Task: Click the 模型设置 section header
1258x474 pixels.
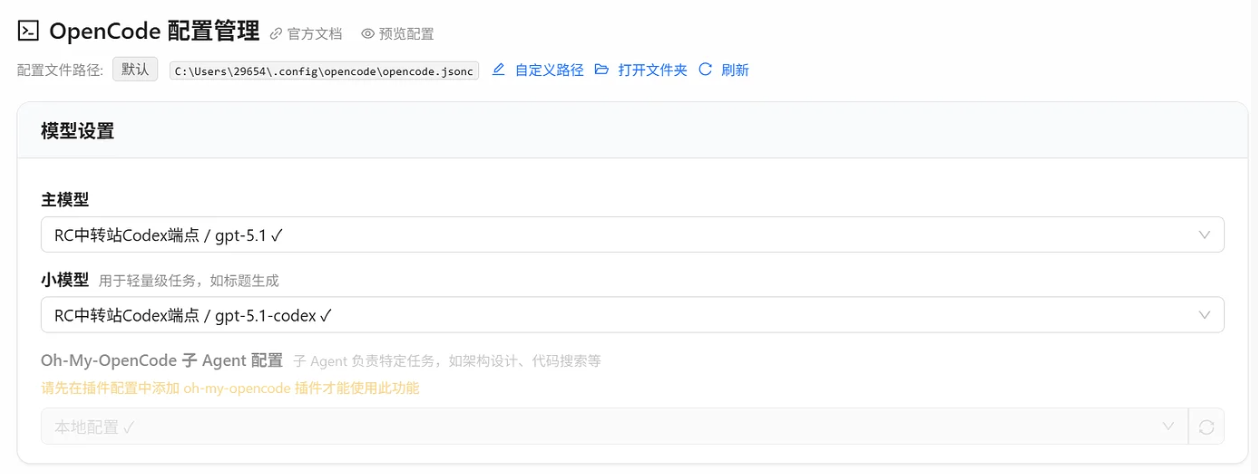Action: click(77, 131)
